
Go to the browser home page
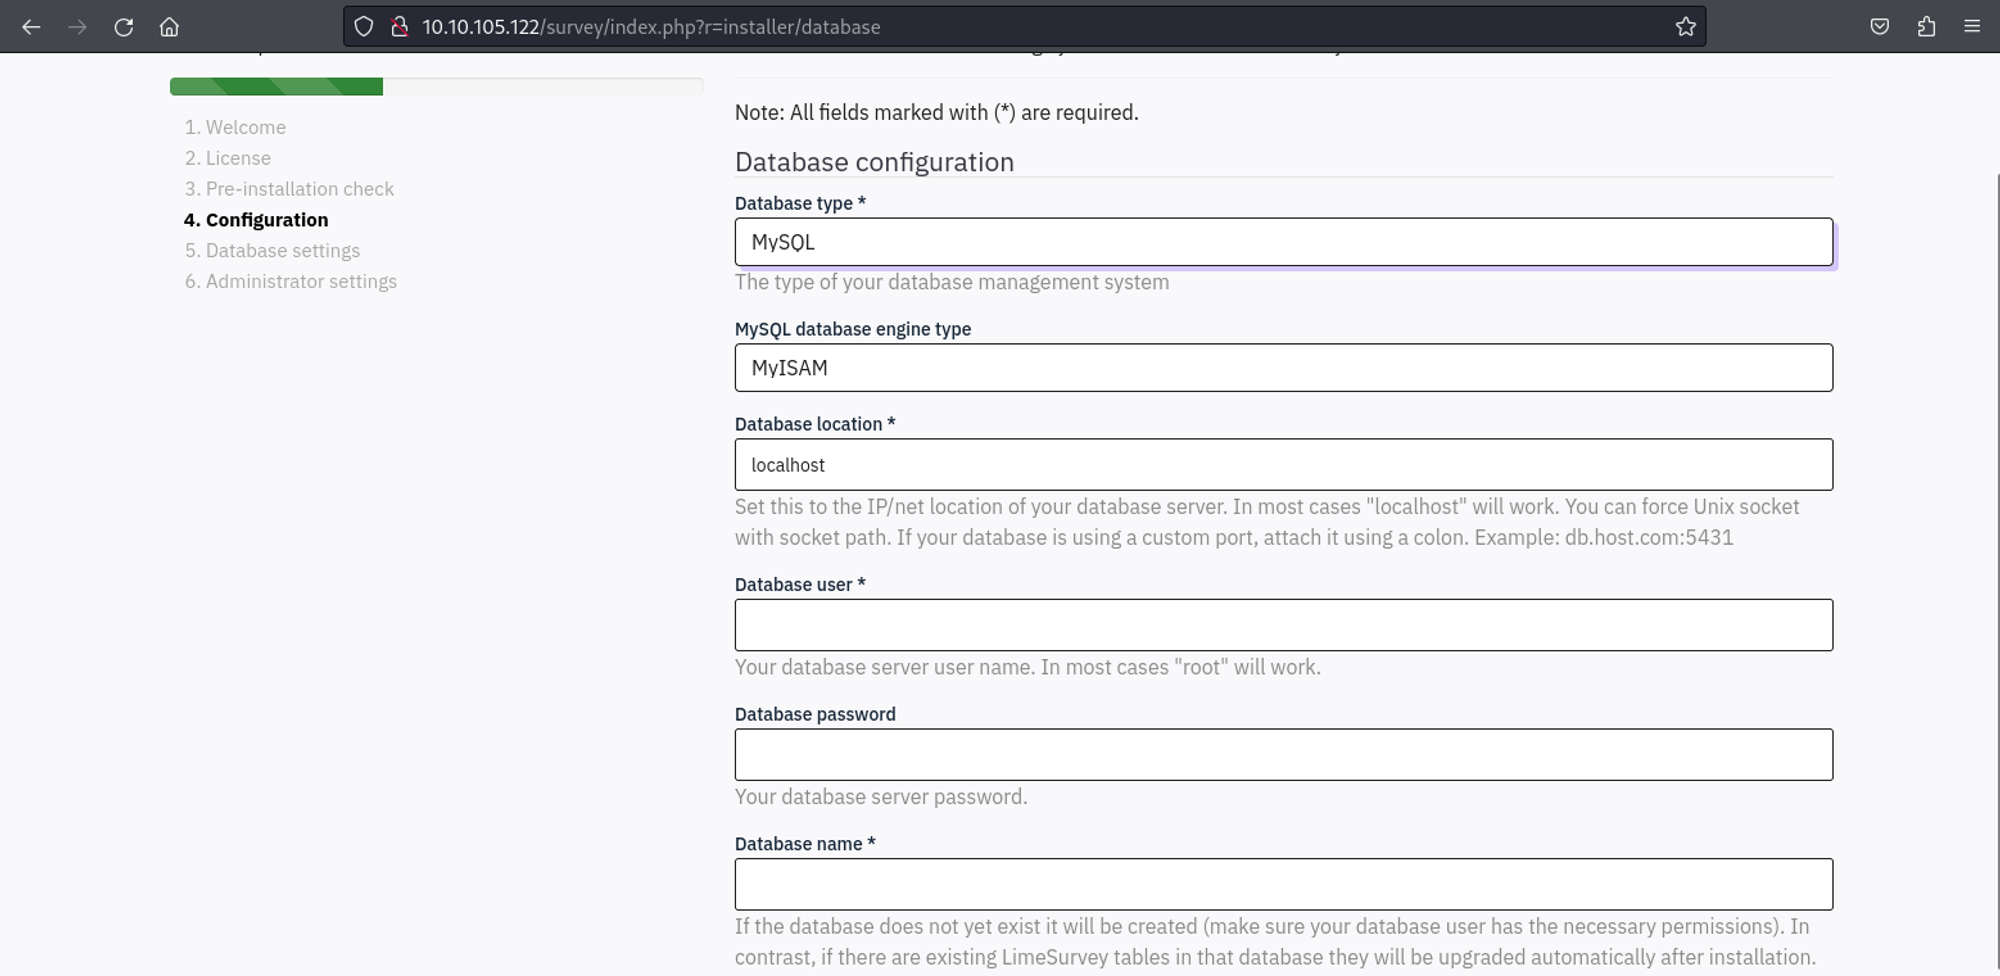pos(169,27)
